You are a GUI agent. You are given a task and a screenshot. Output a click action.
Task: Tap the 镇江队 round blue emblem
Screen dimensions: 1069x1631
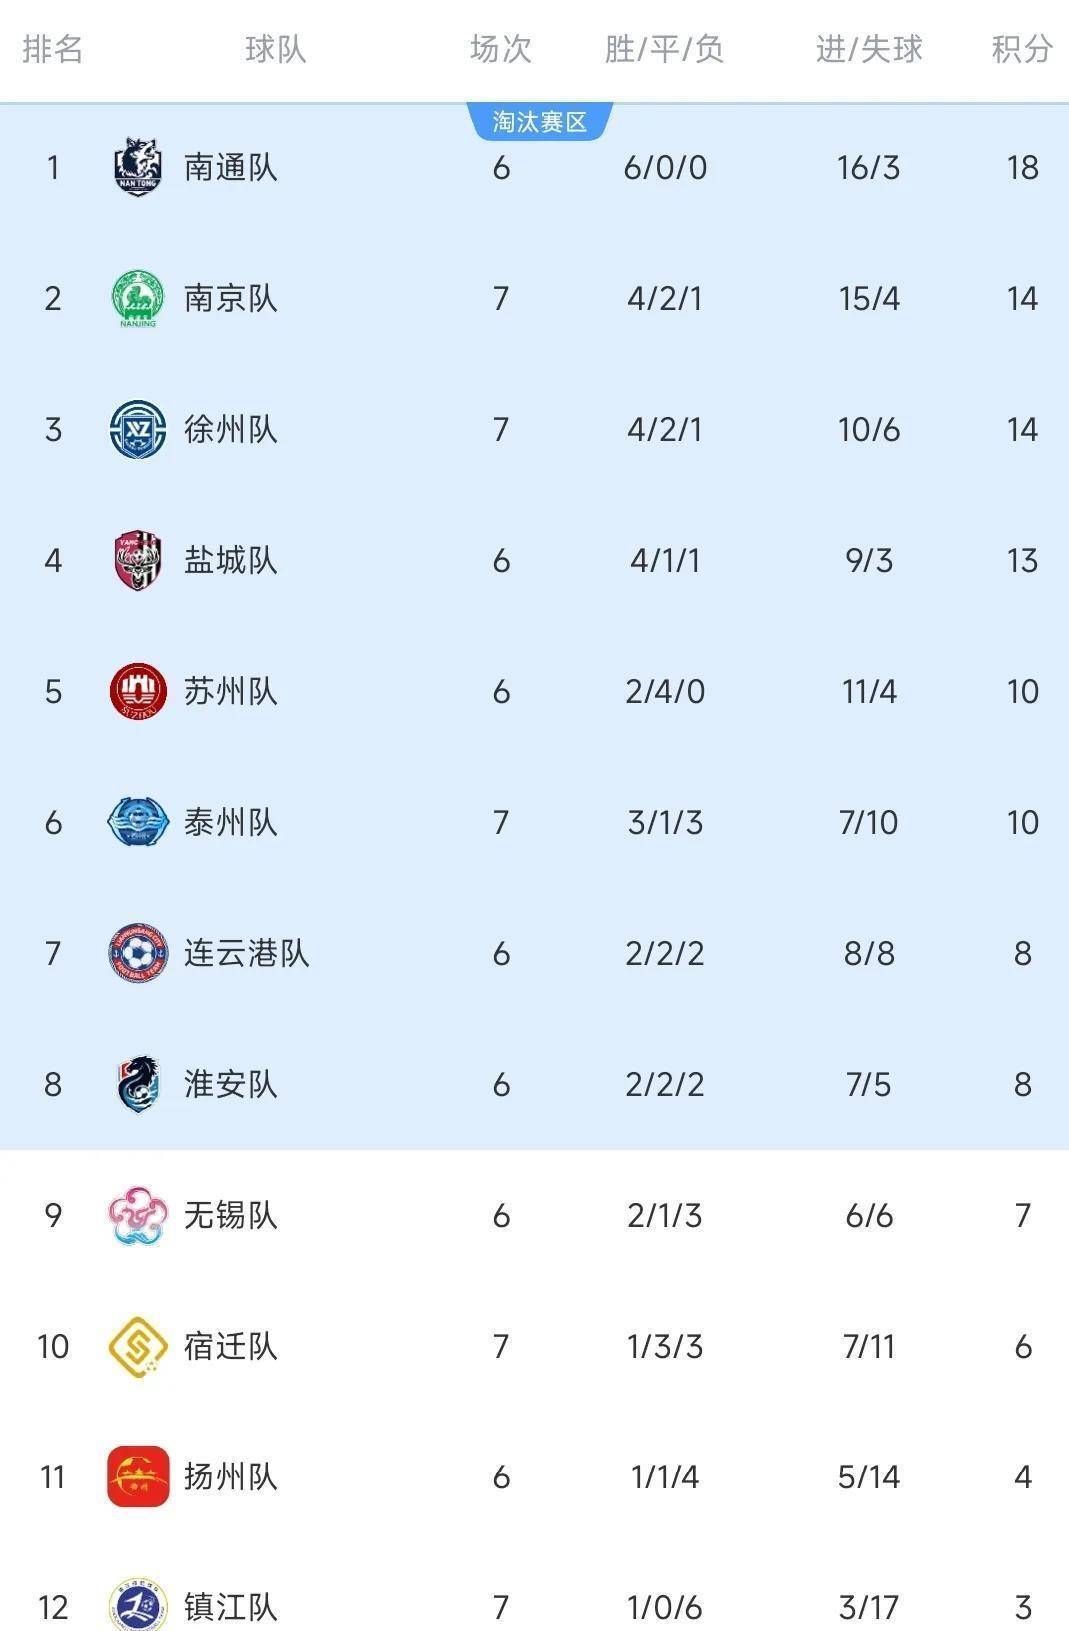click(x=138, y=1605)
